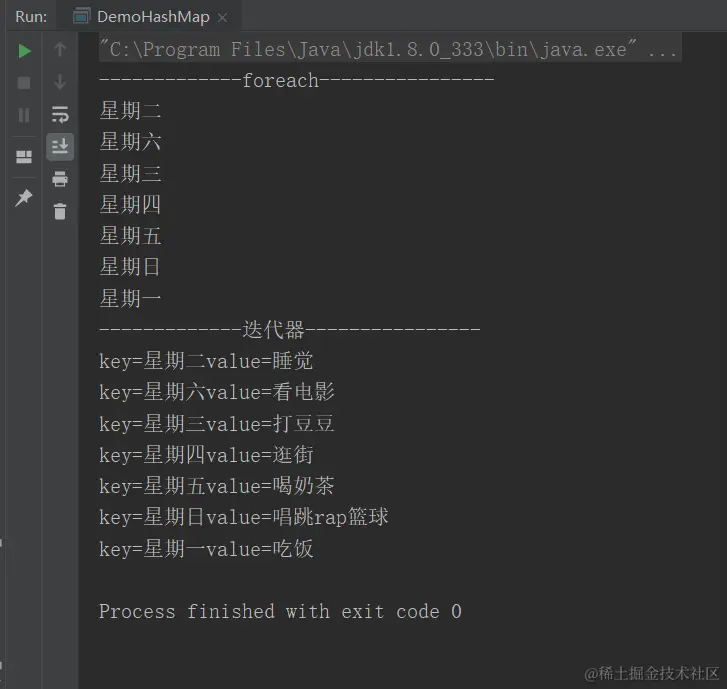
Task: Toggle soft-wrap for console output
Action: point(60,115)
